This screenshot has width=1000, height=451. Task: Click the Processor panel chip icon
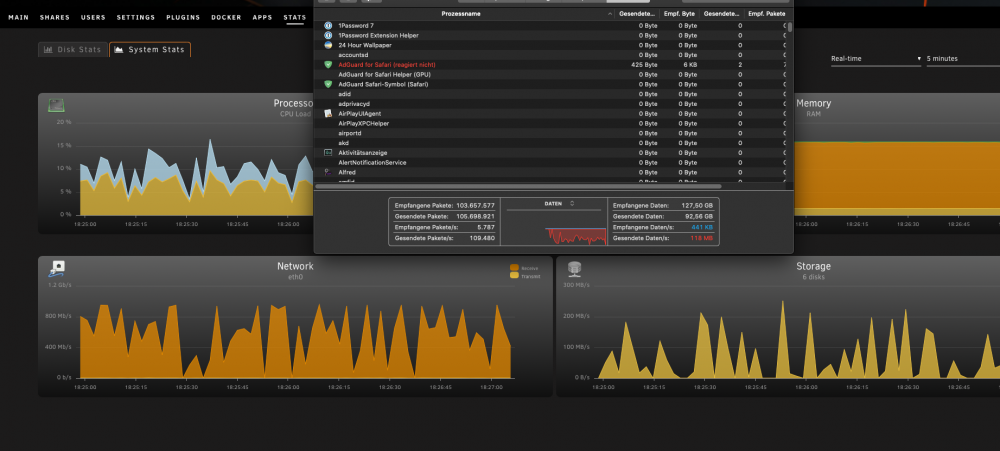click(57, 104)
